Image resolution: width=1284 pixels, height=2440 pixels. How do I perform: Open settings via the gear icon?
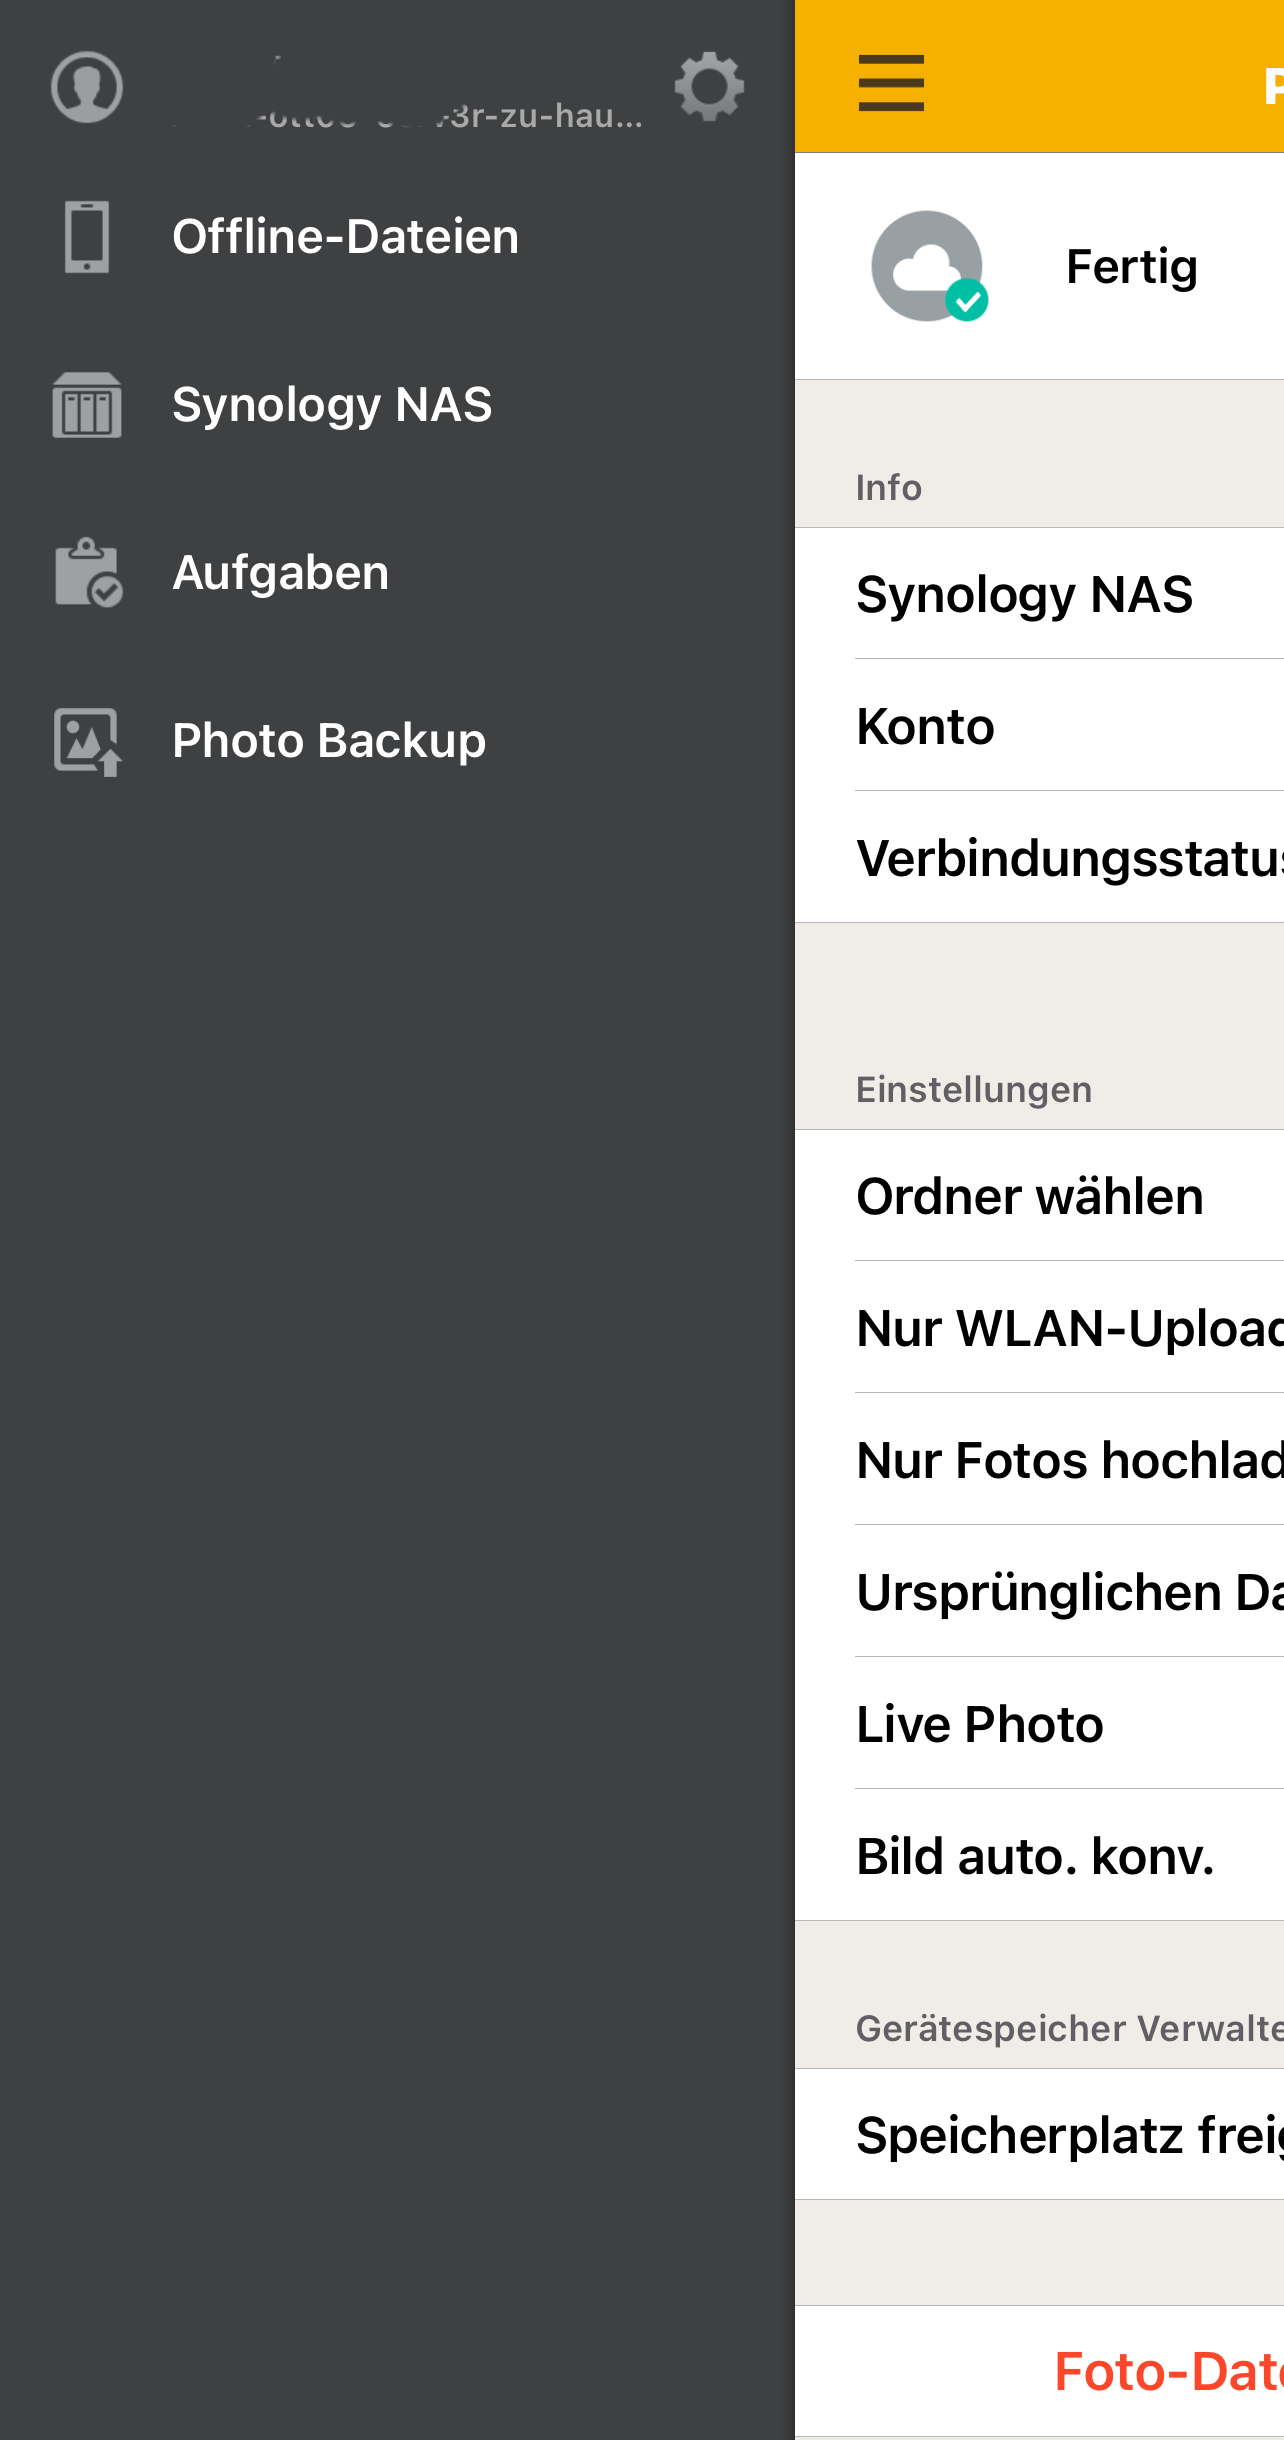(x=709, y=87)
